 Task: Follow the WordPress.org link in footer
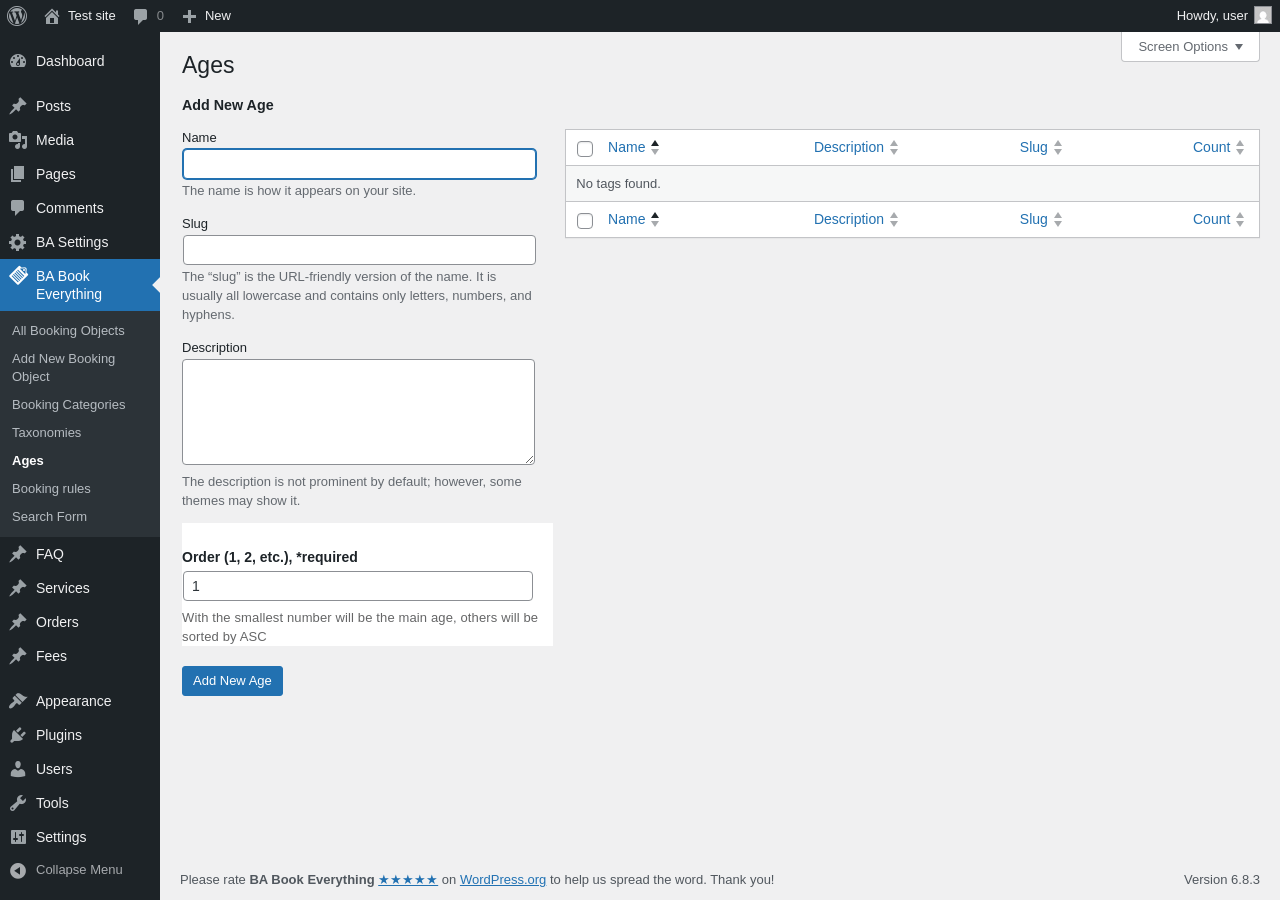(x=503, y=880)
